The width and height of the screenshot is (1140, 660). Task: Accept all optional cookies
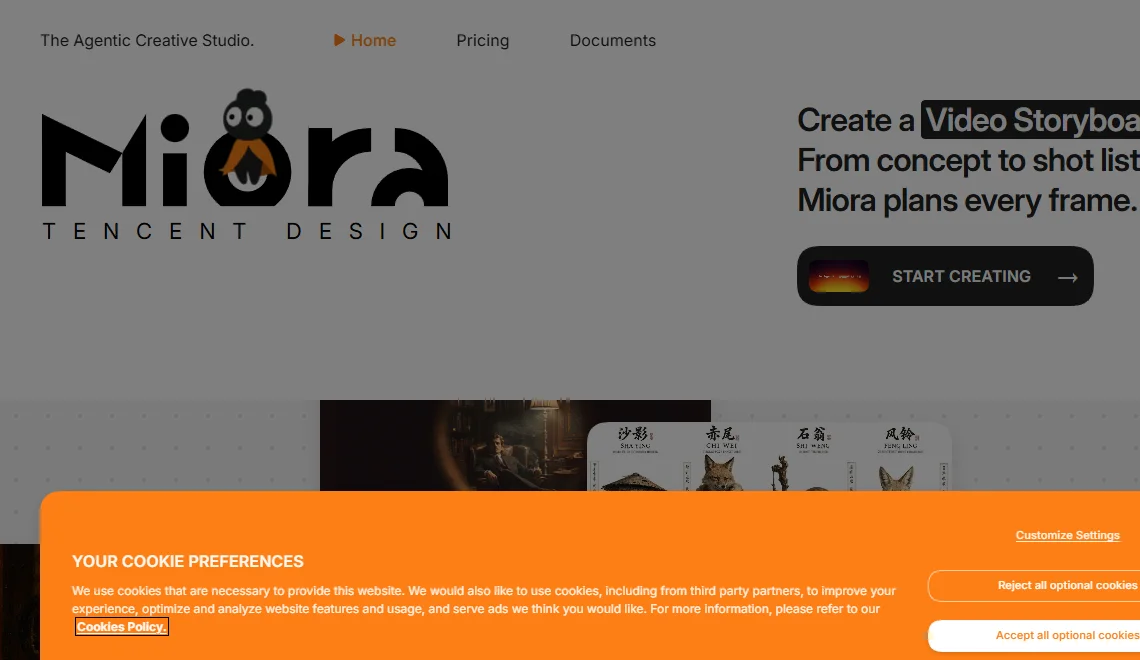coord(1036,635)
